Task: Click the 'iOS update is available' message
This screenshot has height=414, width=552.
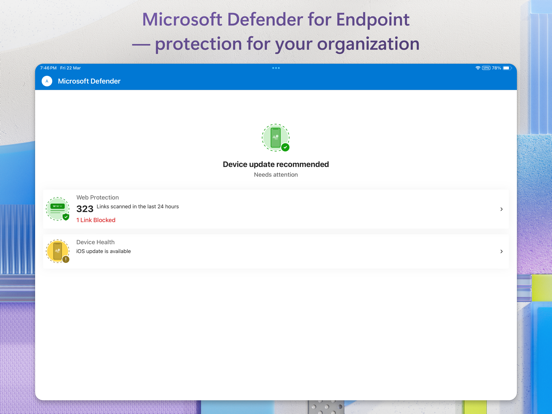Action: [x=104, y=251]
